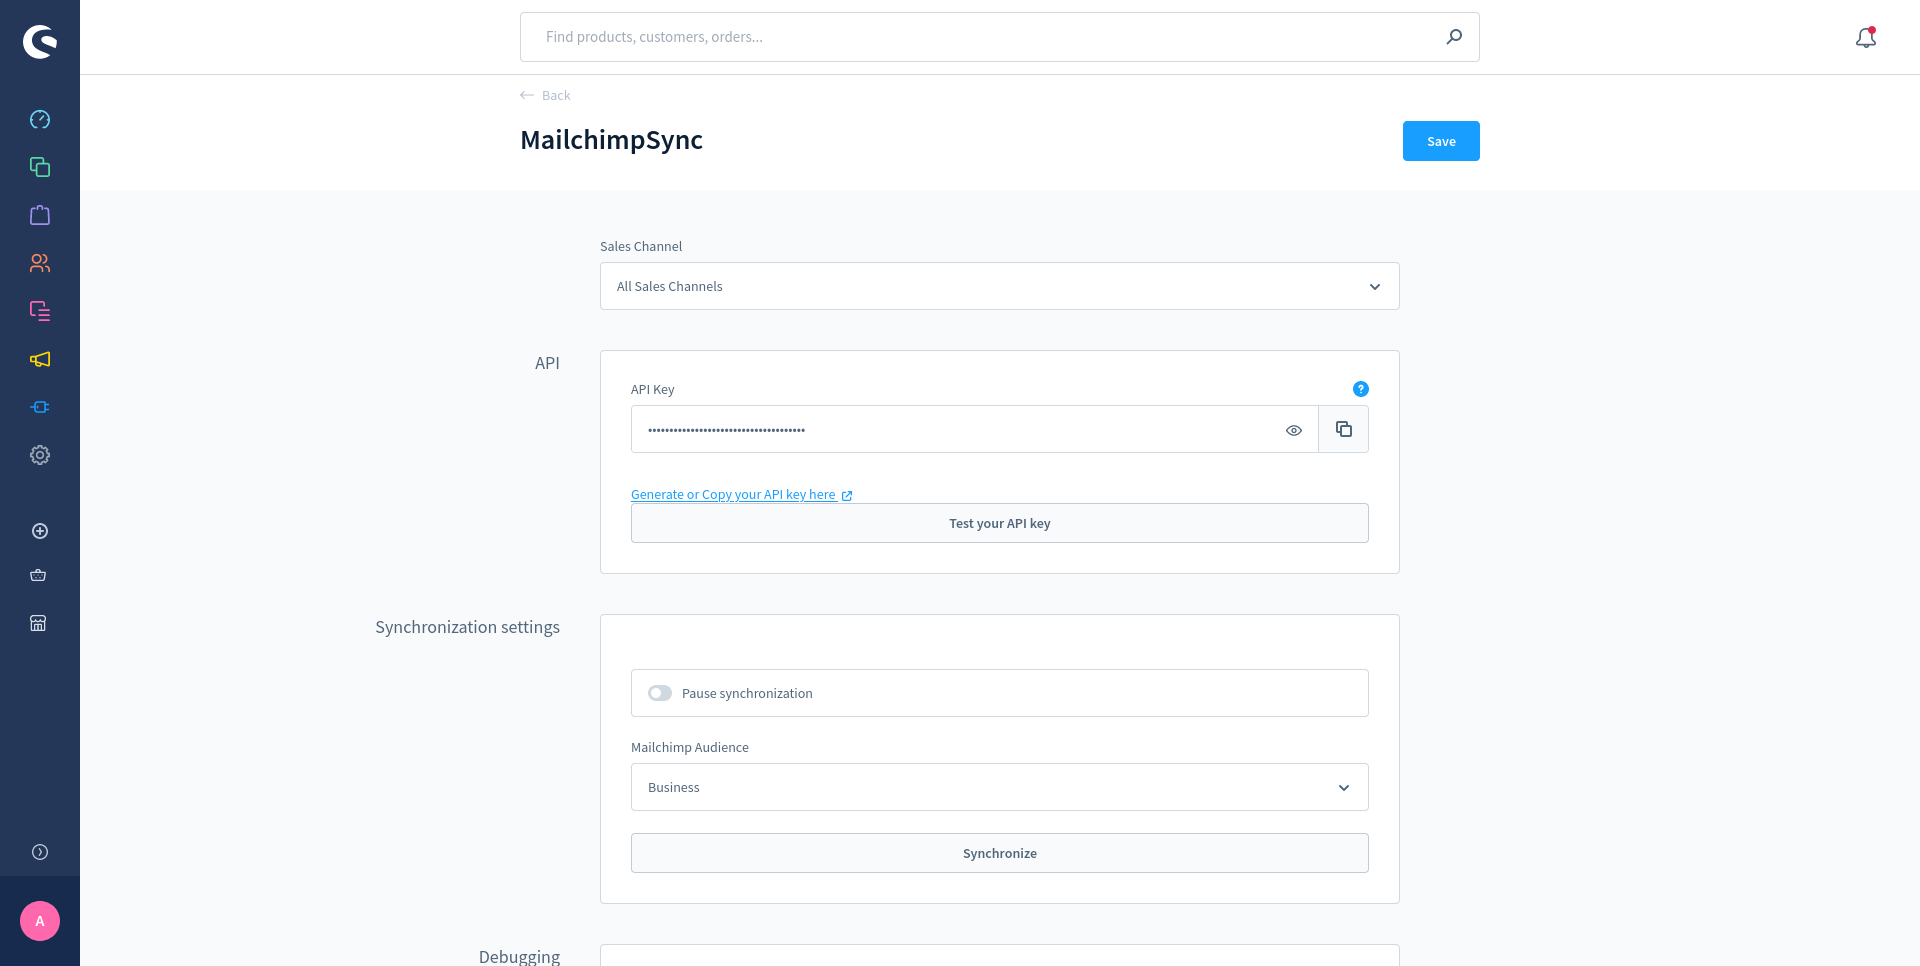The width and height of the screenshot is (1920, 966).
Task: Open the user avatar 'A' menu
Action: coord(40,921)
